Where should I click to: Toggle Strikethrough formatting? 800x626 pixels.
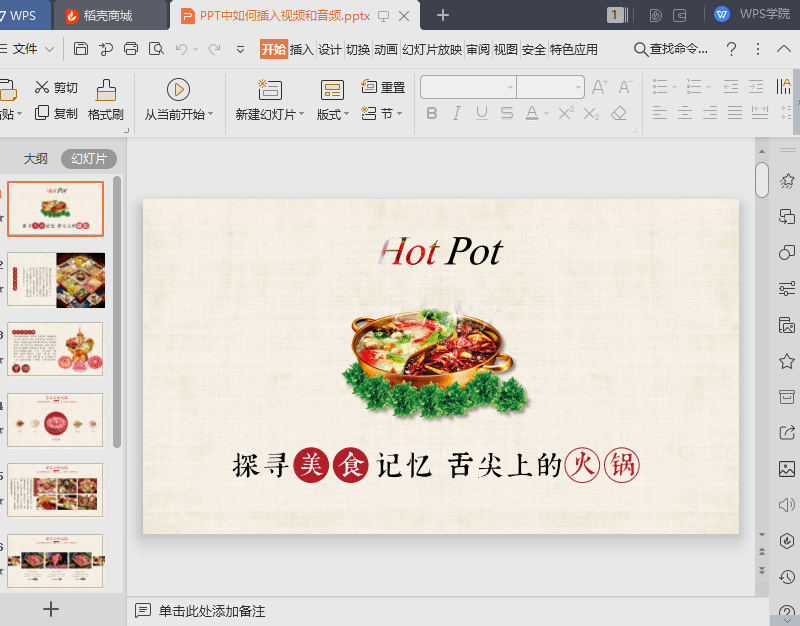[x=507, y=113]
